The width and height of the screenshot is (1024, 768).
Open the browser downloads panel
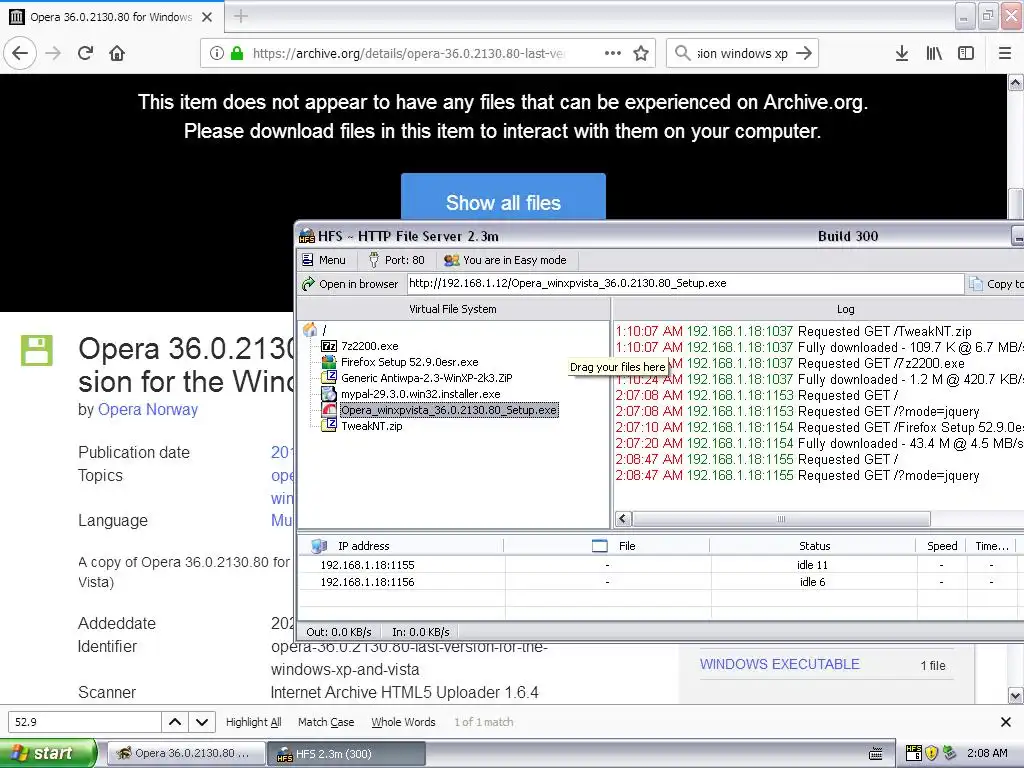point(902,53)
